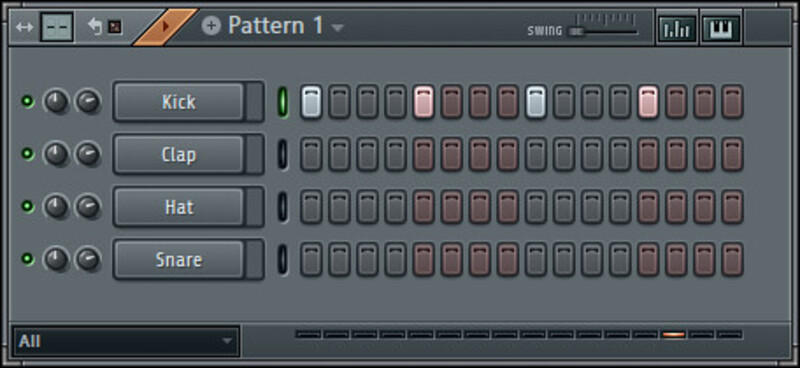The width and height of the screenshot is (800, 368).
Task: Deselect the Kick channel green selector
Action: tap(283, 102)
